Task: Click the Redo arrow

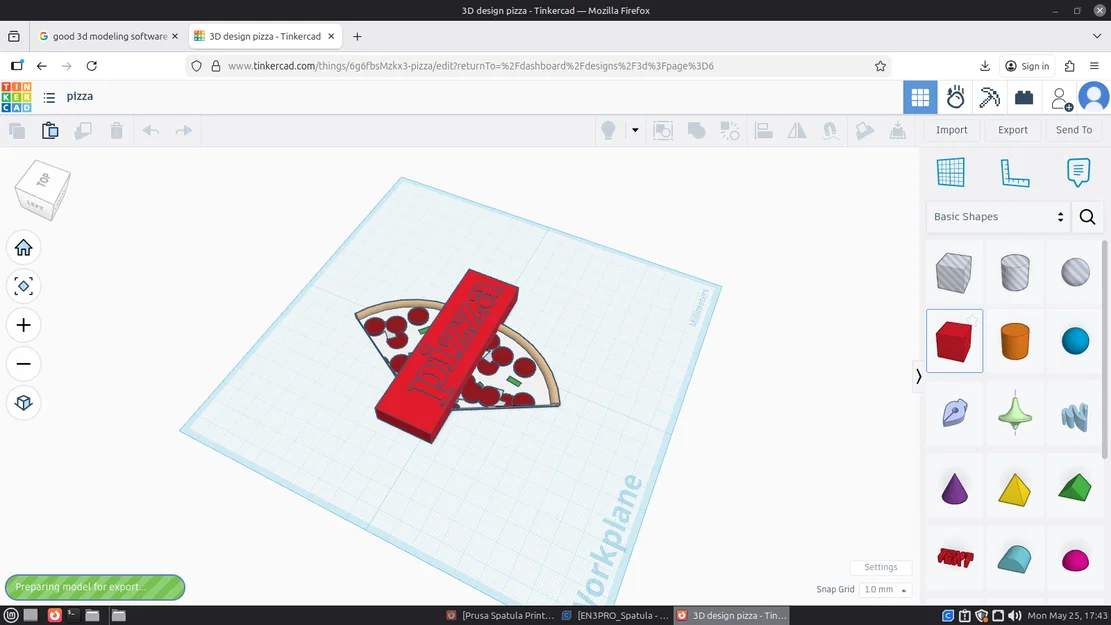Action: click(184, 130)
